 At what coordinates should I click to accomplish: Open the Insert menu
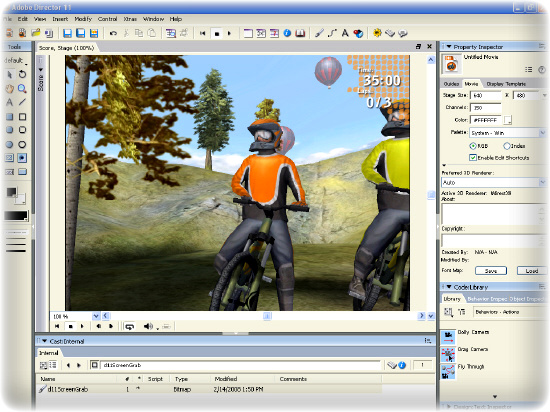click(60, 19)
